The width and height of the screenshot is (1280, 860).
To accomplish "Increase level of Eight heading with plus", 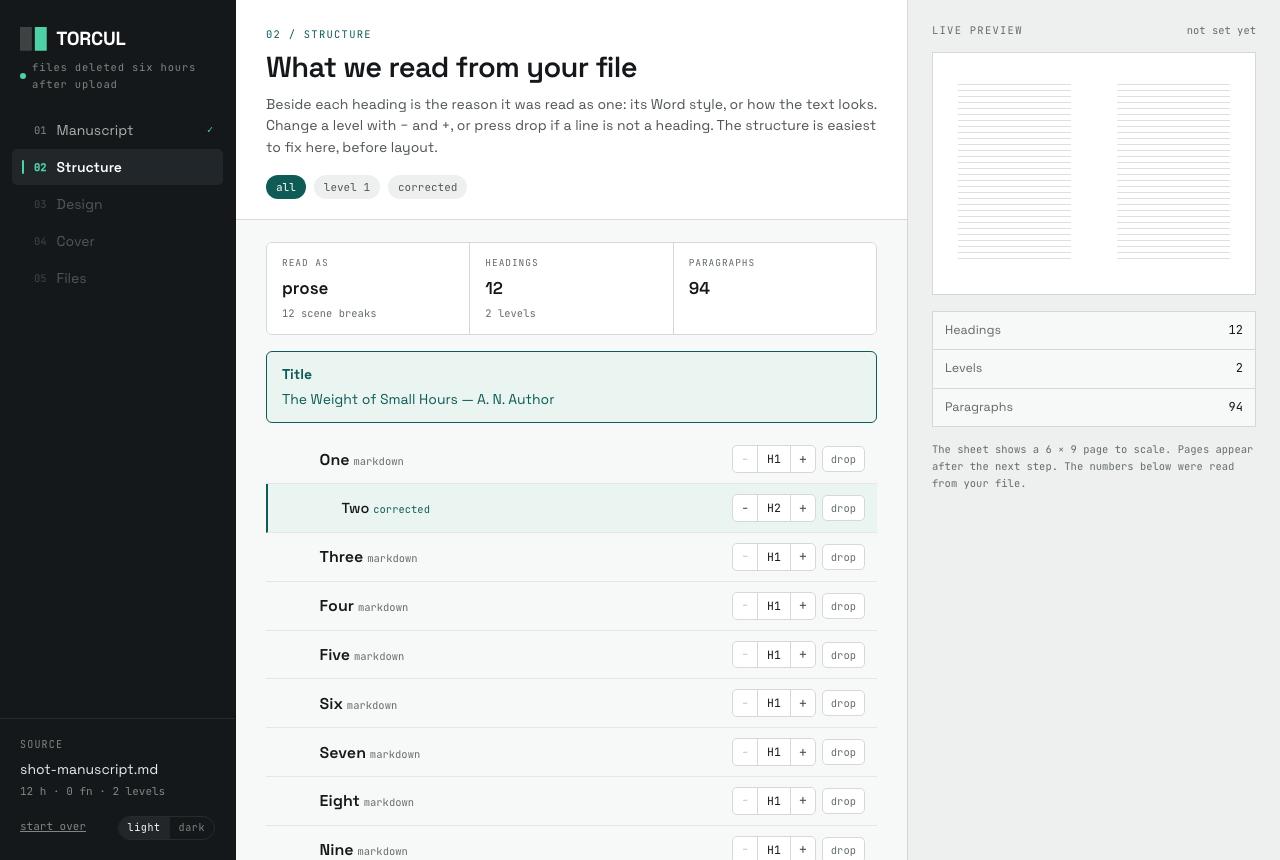I will (803, 801).
